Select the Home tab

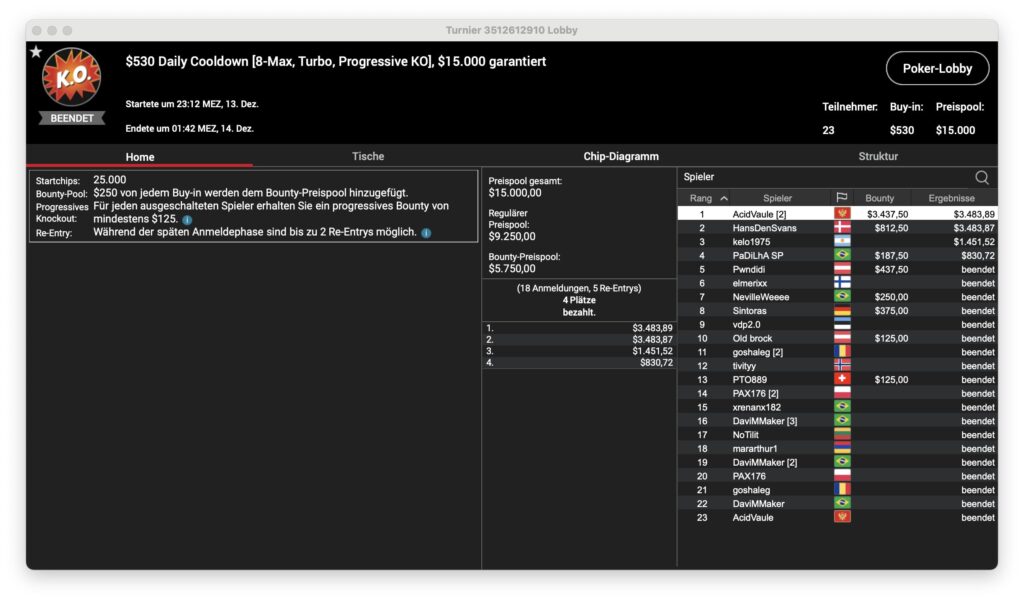[139, 157]
